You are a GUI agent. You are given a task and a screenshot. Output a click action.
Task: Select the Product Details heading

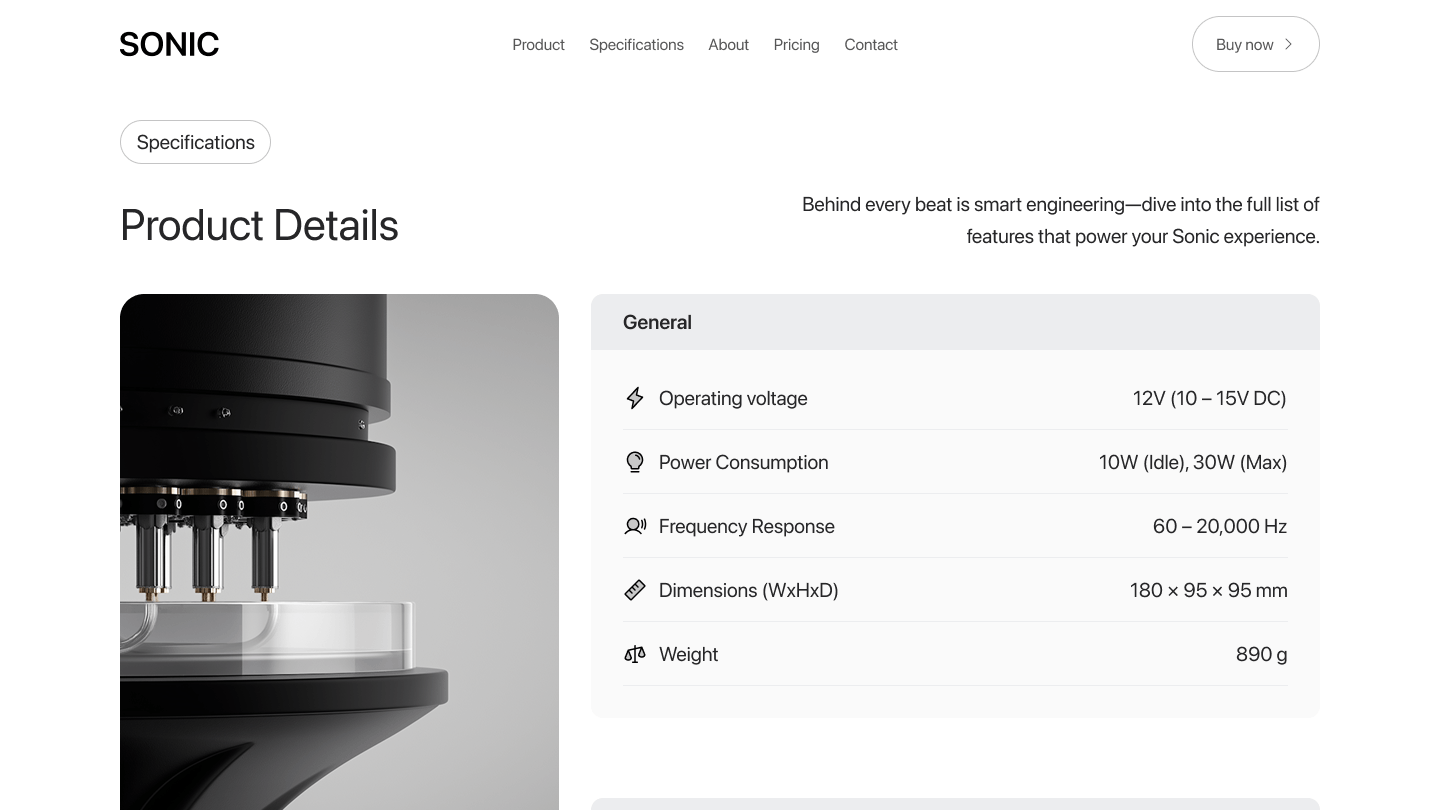pos(259,225)
